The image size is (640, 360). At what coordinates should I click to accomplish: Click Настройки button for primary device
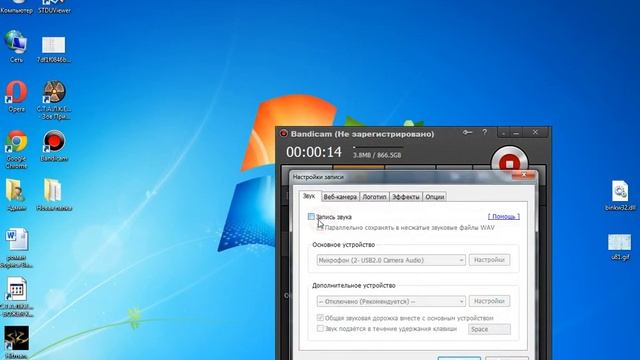point(489,260)
